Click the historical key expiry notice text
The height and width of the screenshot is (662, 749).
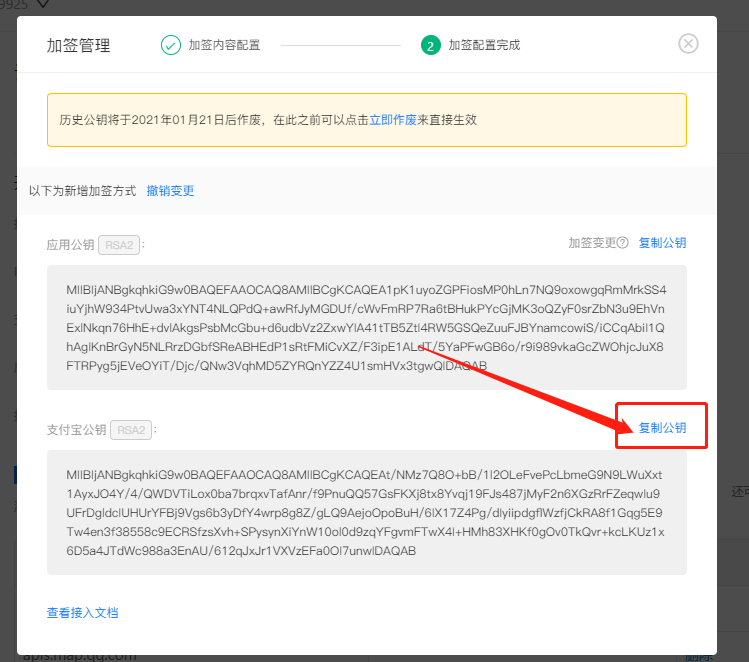point(268,120)
